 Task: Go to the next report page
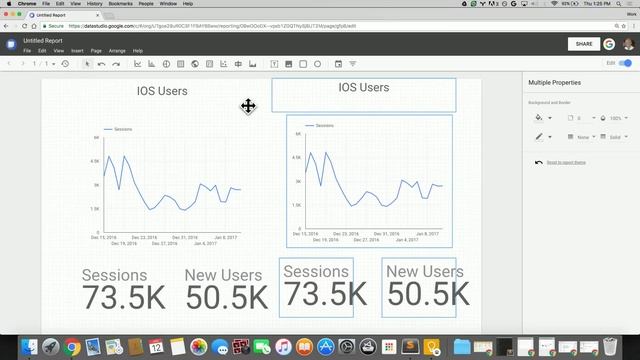point(23,64)
